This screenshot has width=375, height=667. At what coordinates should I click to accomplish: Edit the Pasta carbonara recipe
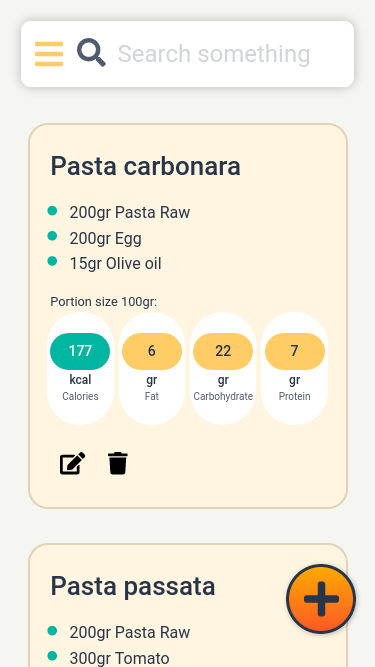click(x=72, y=463)
